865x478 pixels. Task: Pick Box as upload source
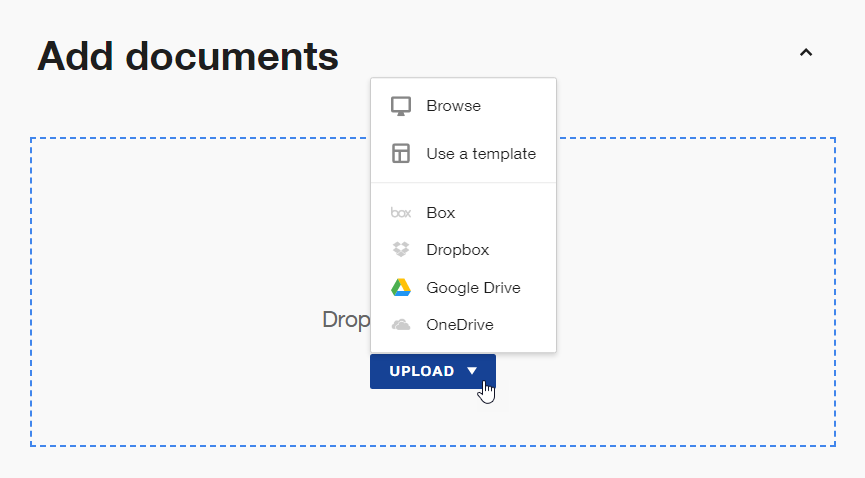coord(440,213)
